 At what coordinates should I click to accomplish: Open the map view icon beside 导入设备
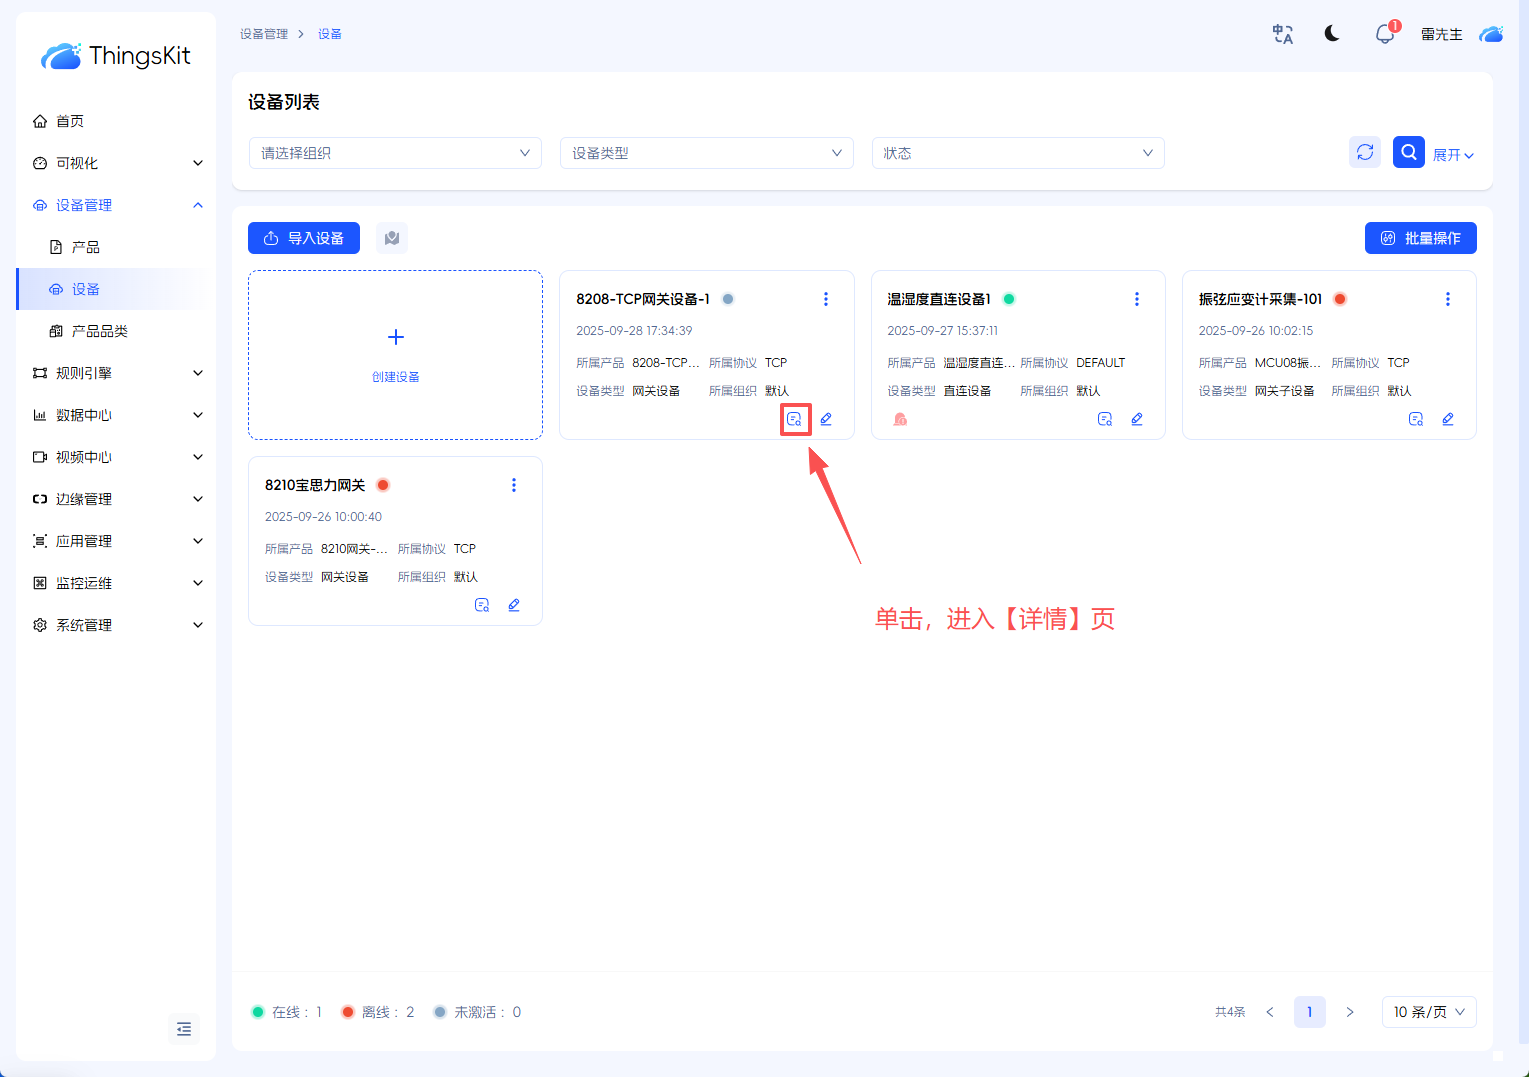tap(392, 238)
